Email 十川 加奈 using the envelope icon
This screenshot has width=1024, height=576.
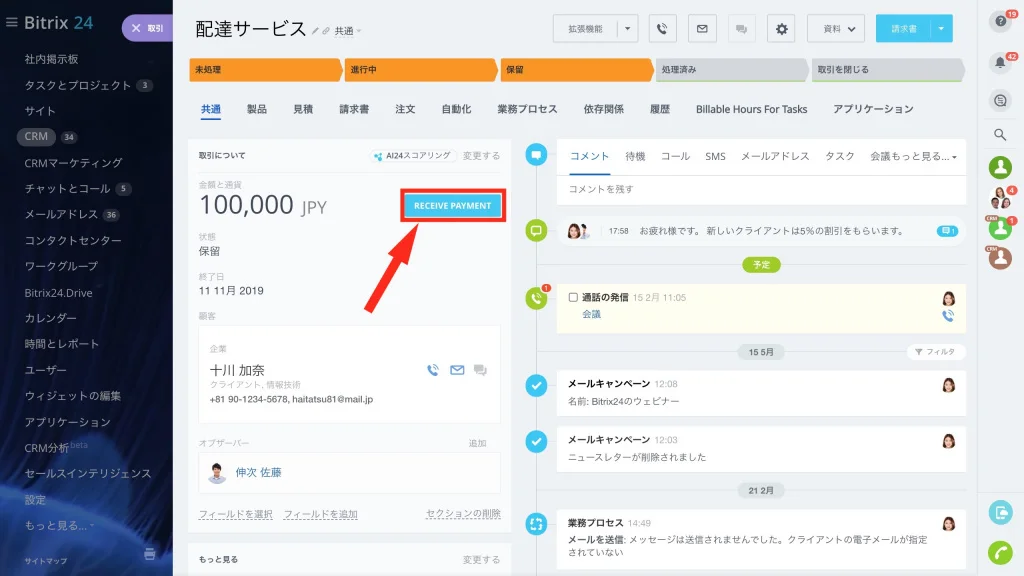click(x=457, y=370)
